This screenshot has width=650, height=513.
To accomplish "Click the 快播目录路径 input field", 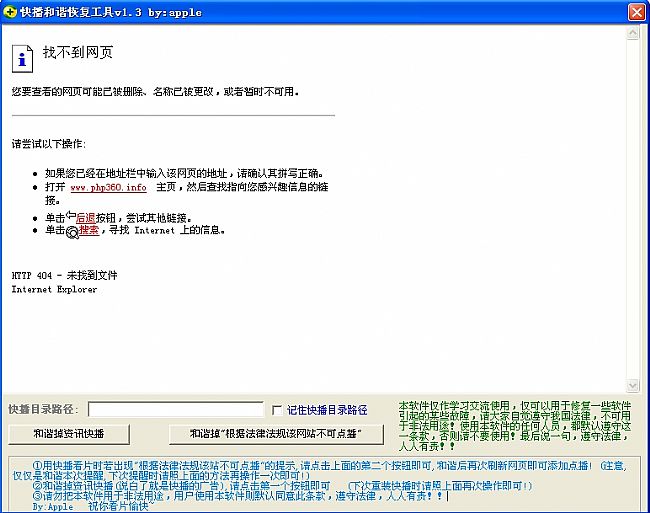I will pos(176,409).
